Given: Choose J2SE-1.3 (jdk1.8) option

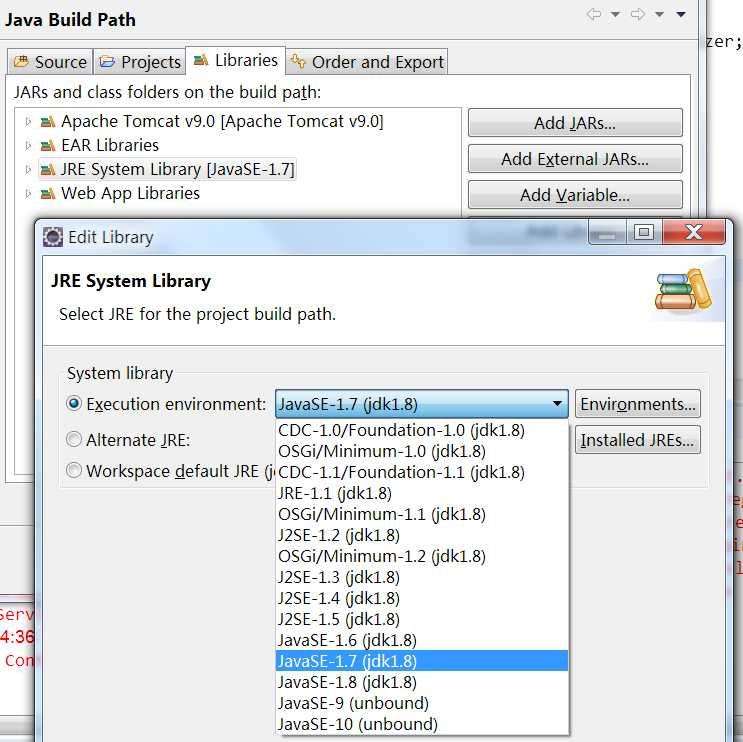Looking at the screenshot, I should [x=422, y=577].
